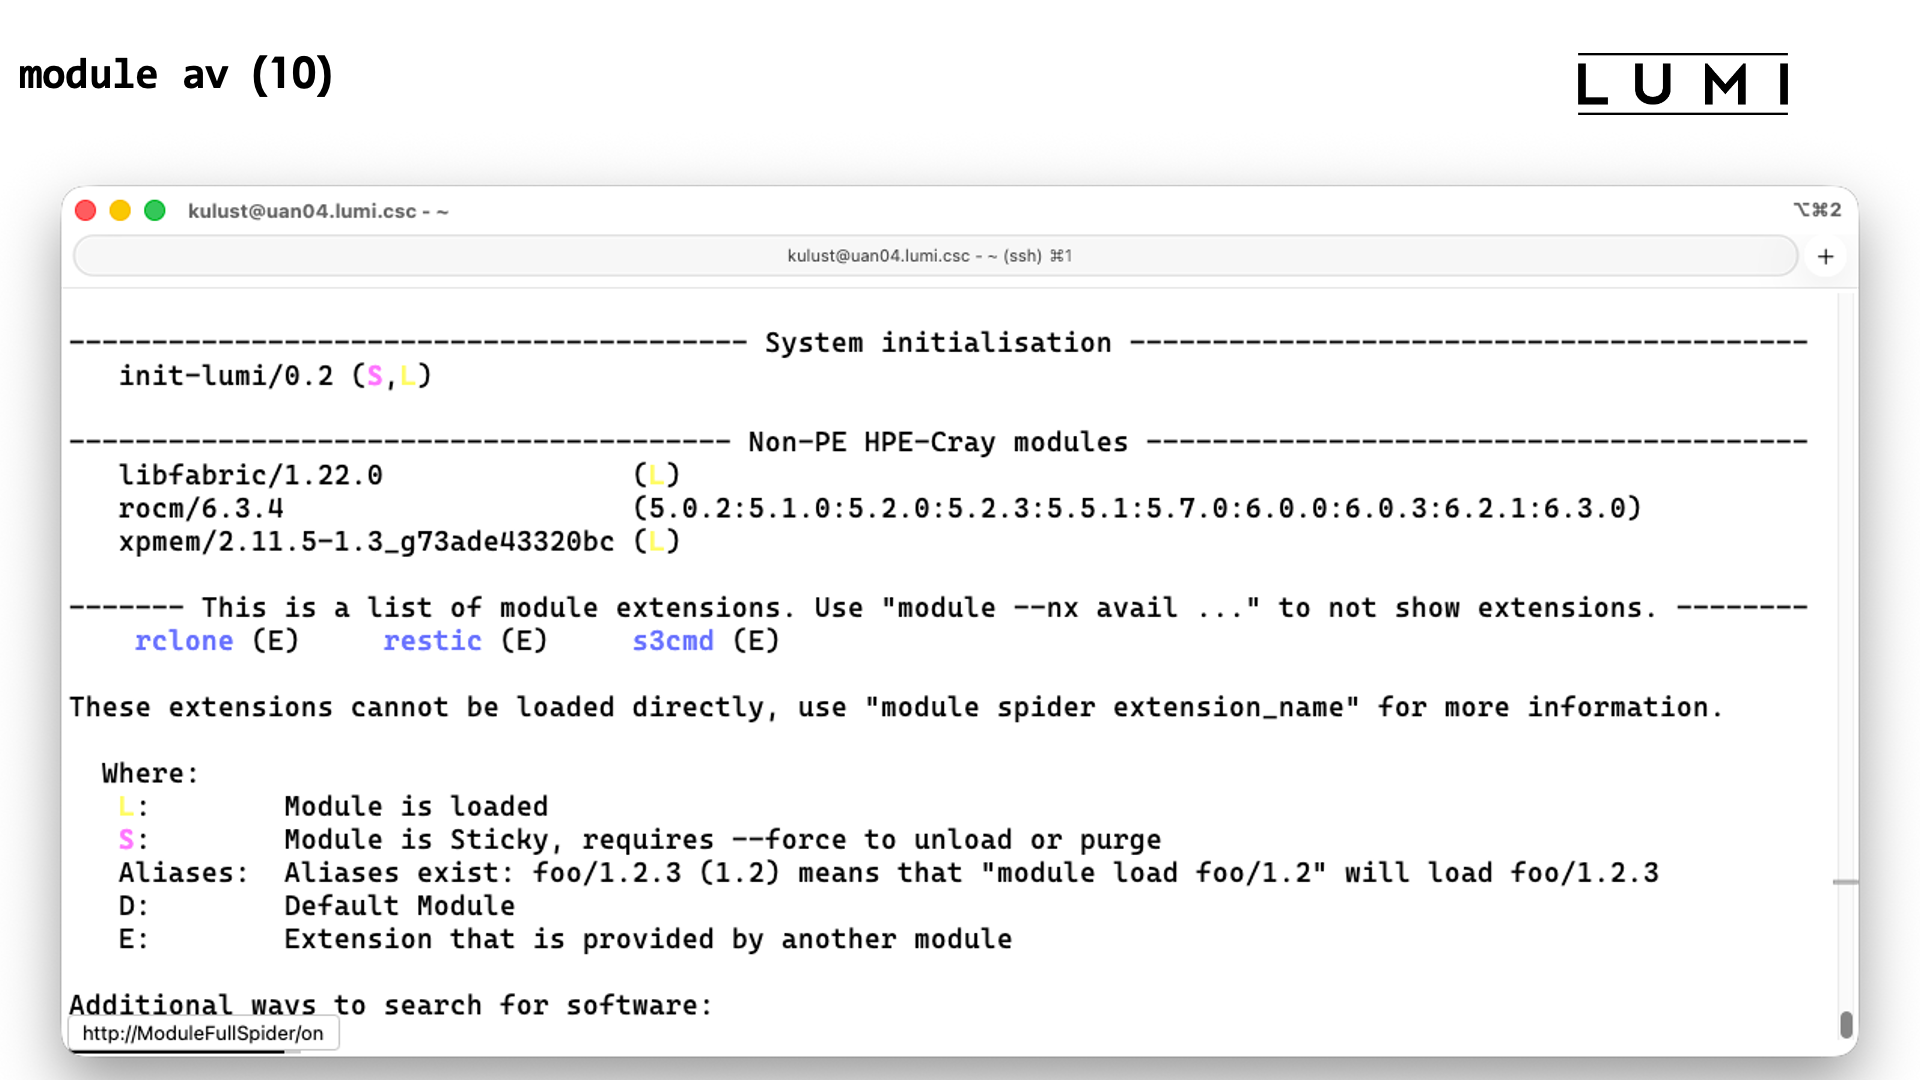1920x1080 pixels.
Task: Click the slide title module av (10)
Action: coord(176,75)
